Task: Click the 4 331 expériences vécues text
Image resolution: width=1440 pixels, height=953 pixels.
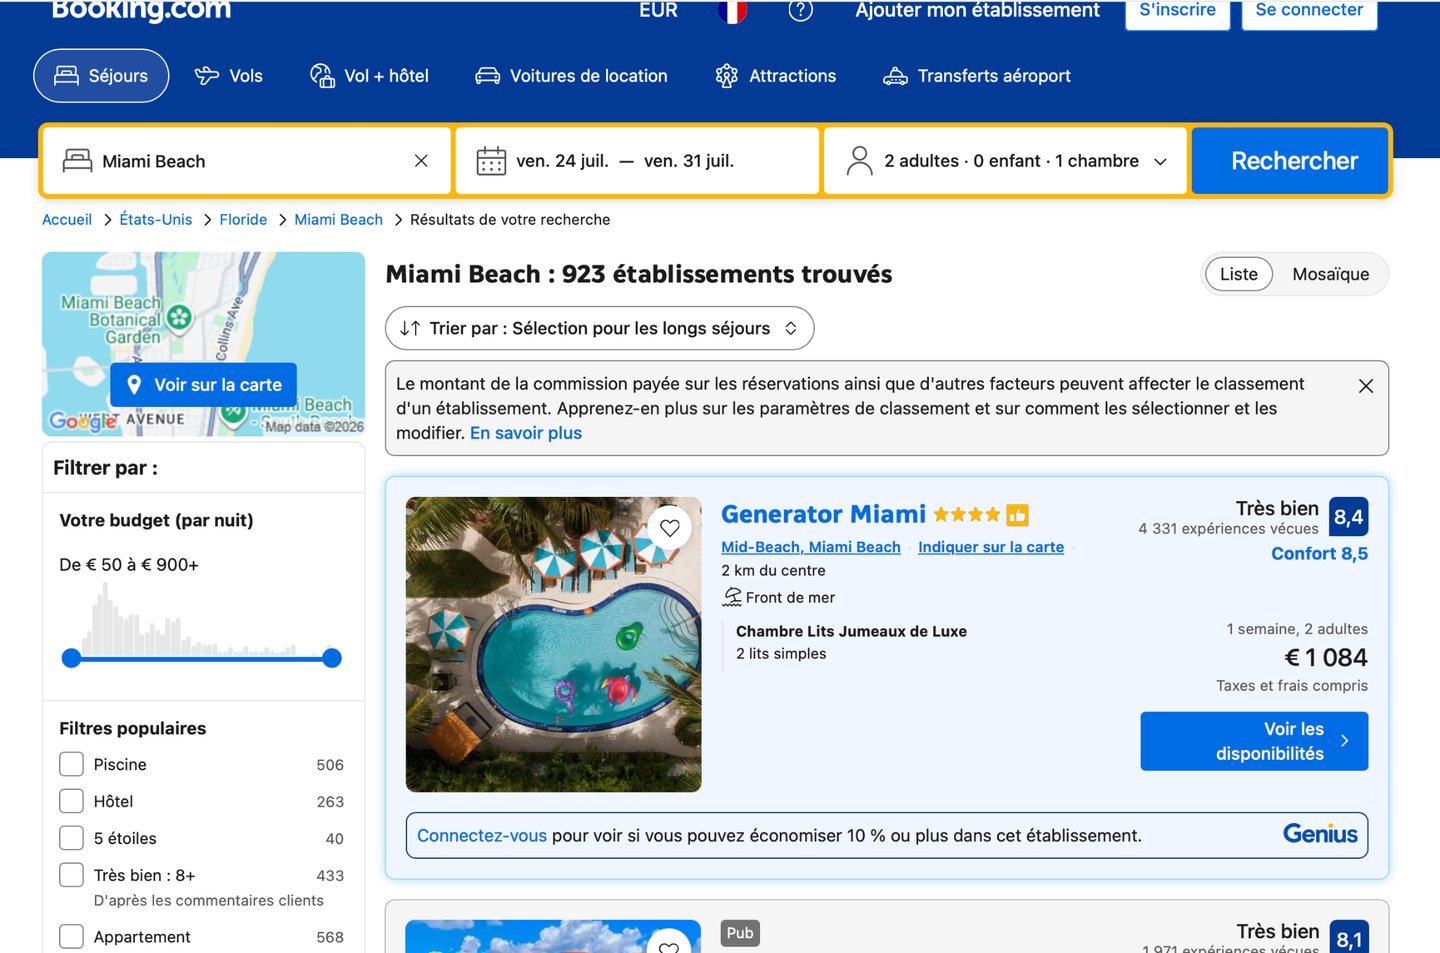Action: click(x=1228, y=529)
